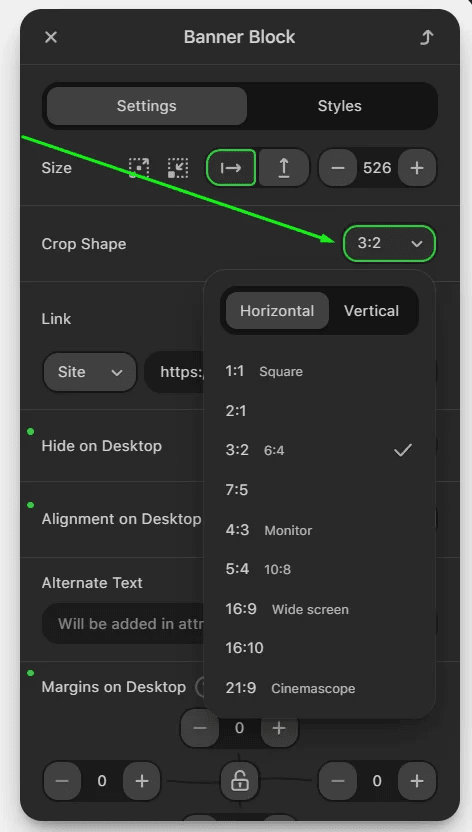
Task: Expand the Site link type dropdown
Action: pyautogui.click(x=90, y=372)
